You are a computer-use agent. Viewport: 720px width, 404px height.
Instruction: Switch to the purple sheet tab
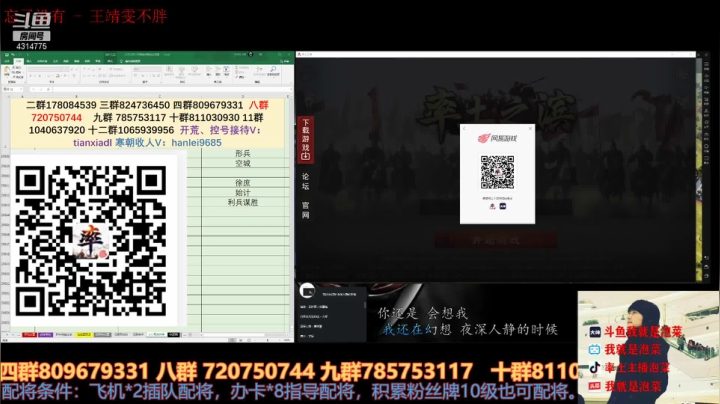click(45, 335)
